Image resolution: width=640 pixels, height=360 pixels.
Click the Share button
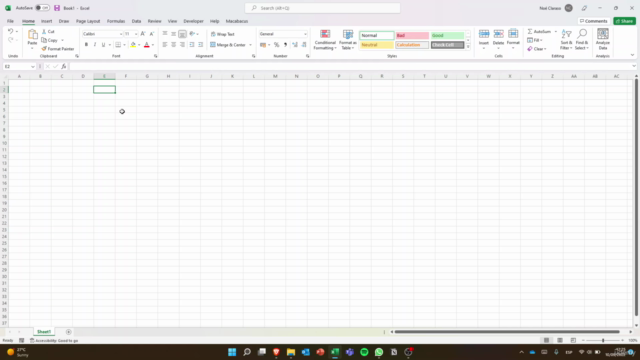pos(624,21)
